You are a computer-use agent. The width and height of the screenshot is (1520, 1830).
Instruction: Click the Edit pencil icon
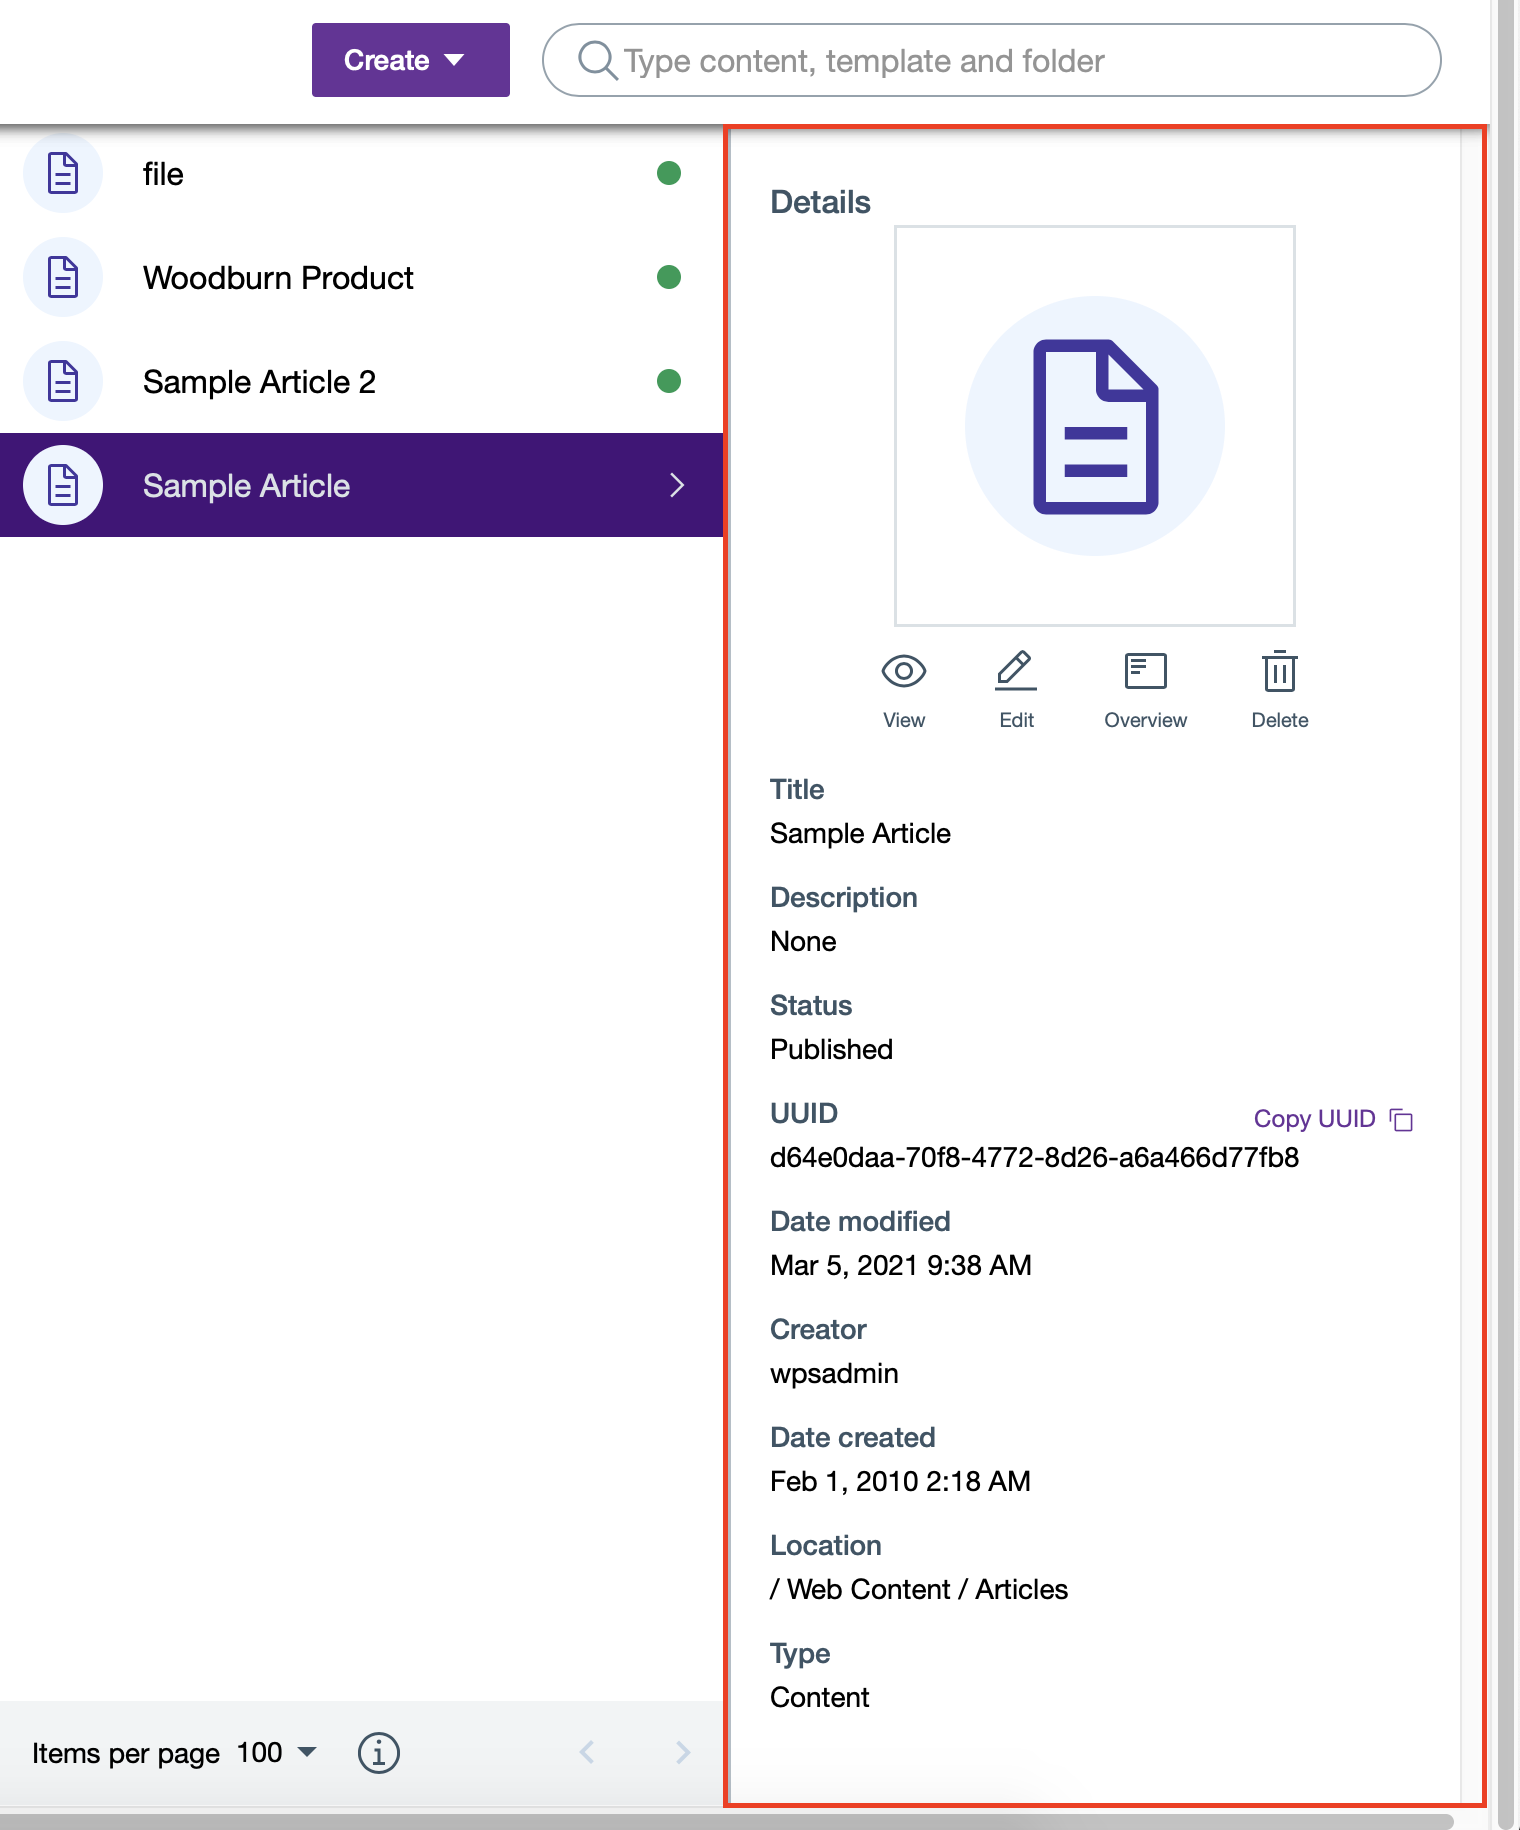click(x=1016, y=671)
